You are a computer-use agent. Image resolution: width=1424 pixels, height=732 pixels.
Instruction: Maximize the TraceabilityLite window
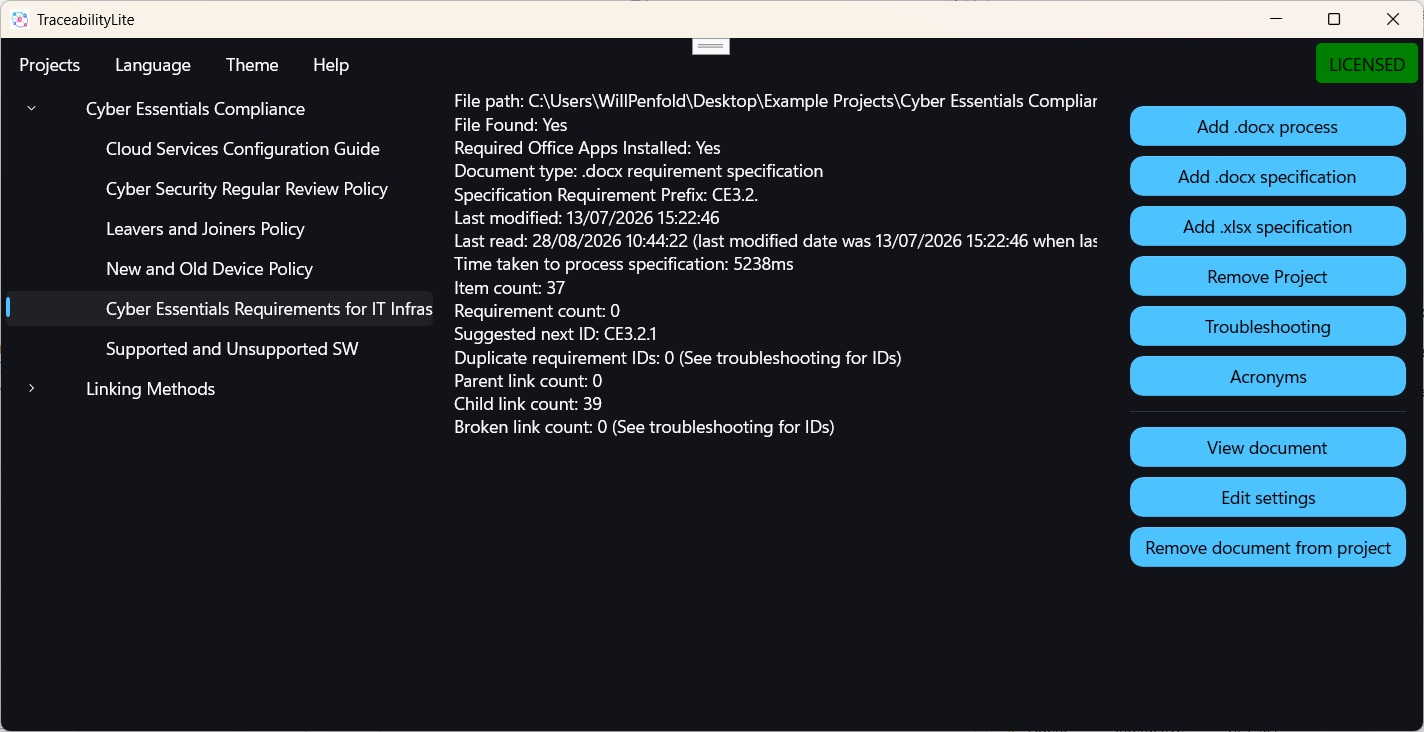(1333, 19)
